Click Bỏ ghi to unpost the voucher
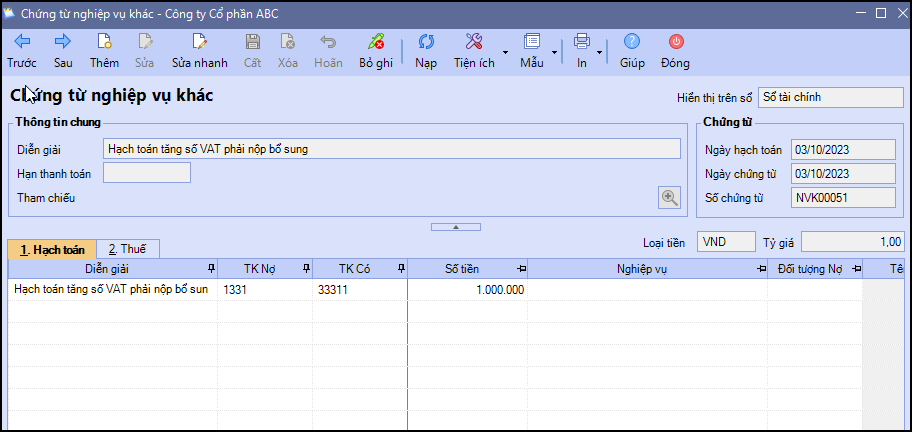This screenshot has width=912, height=432. (376, 42)
